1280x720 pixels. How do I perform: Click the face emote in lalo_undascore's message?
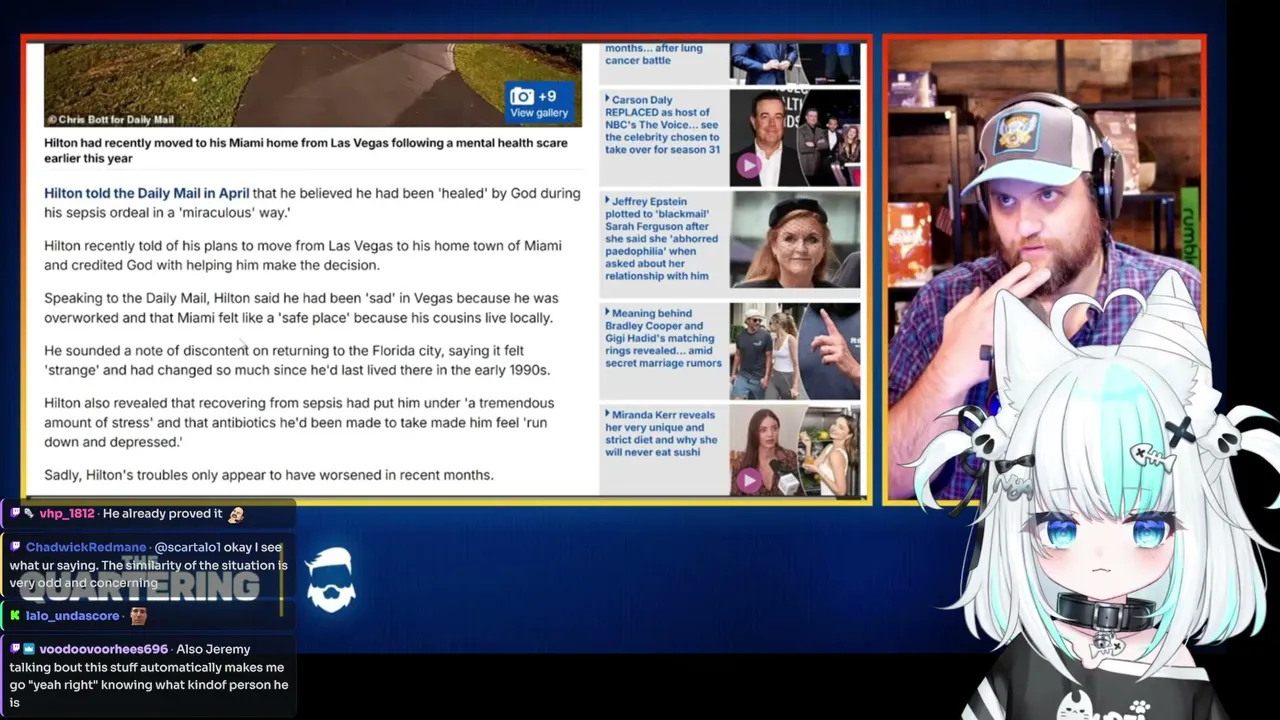139,616
